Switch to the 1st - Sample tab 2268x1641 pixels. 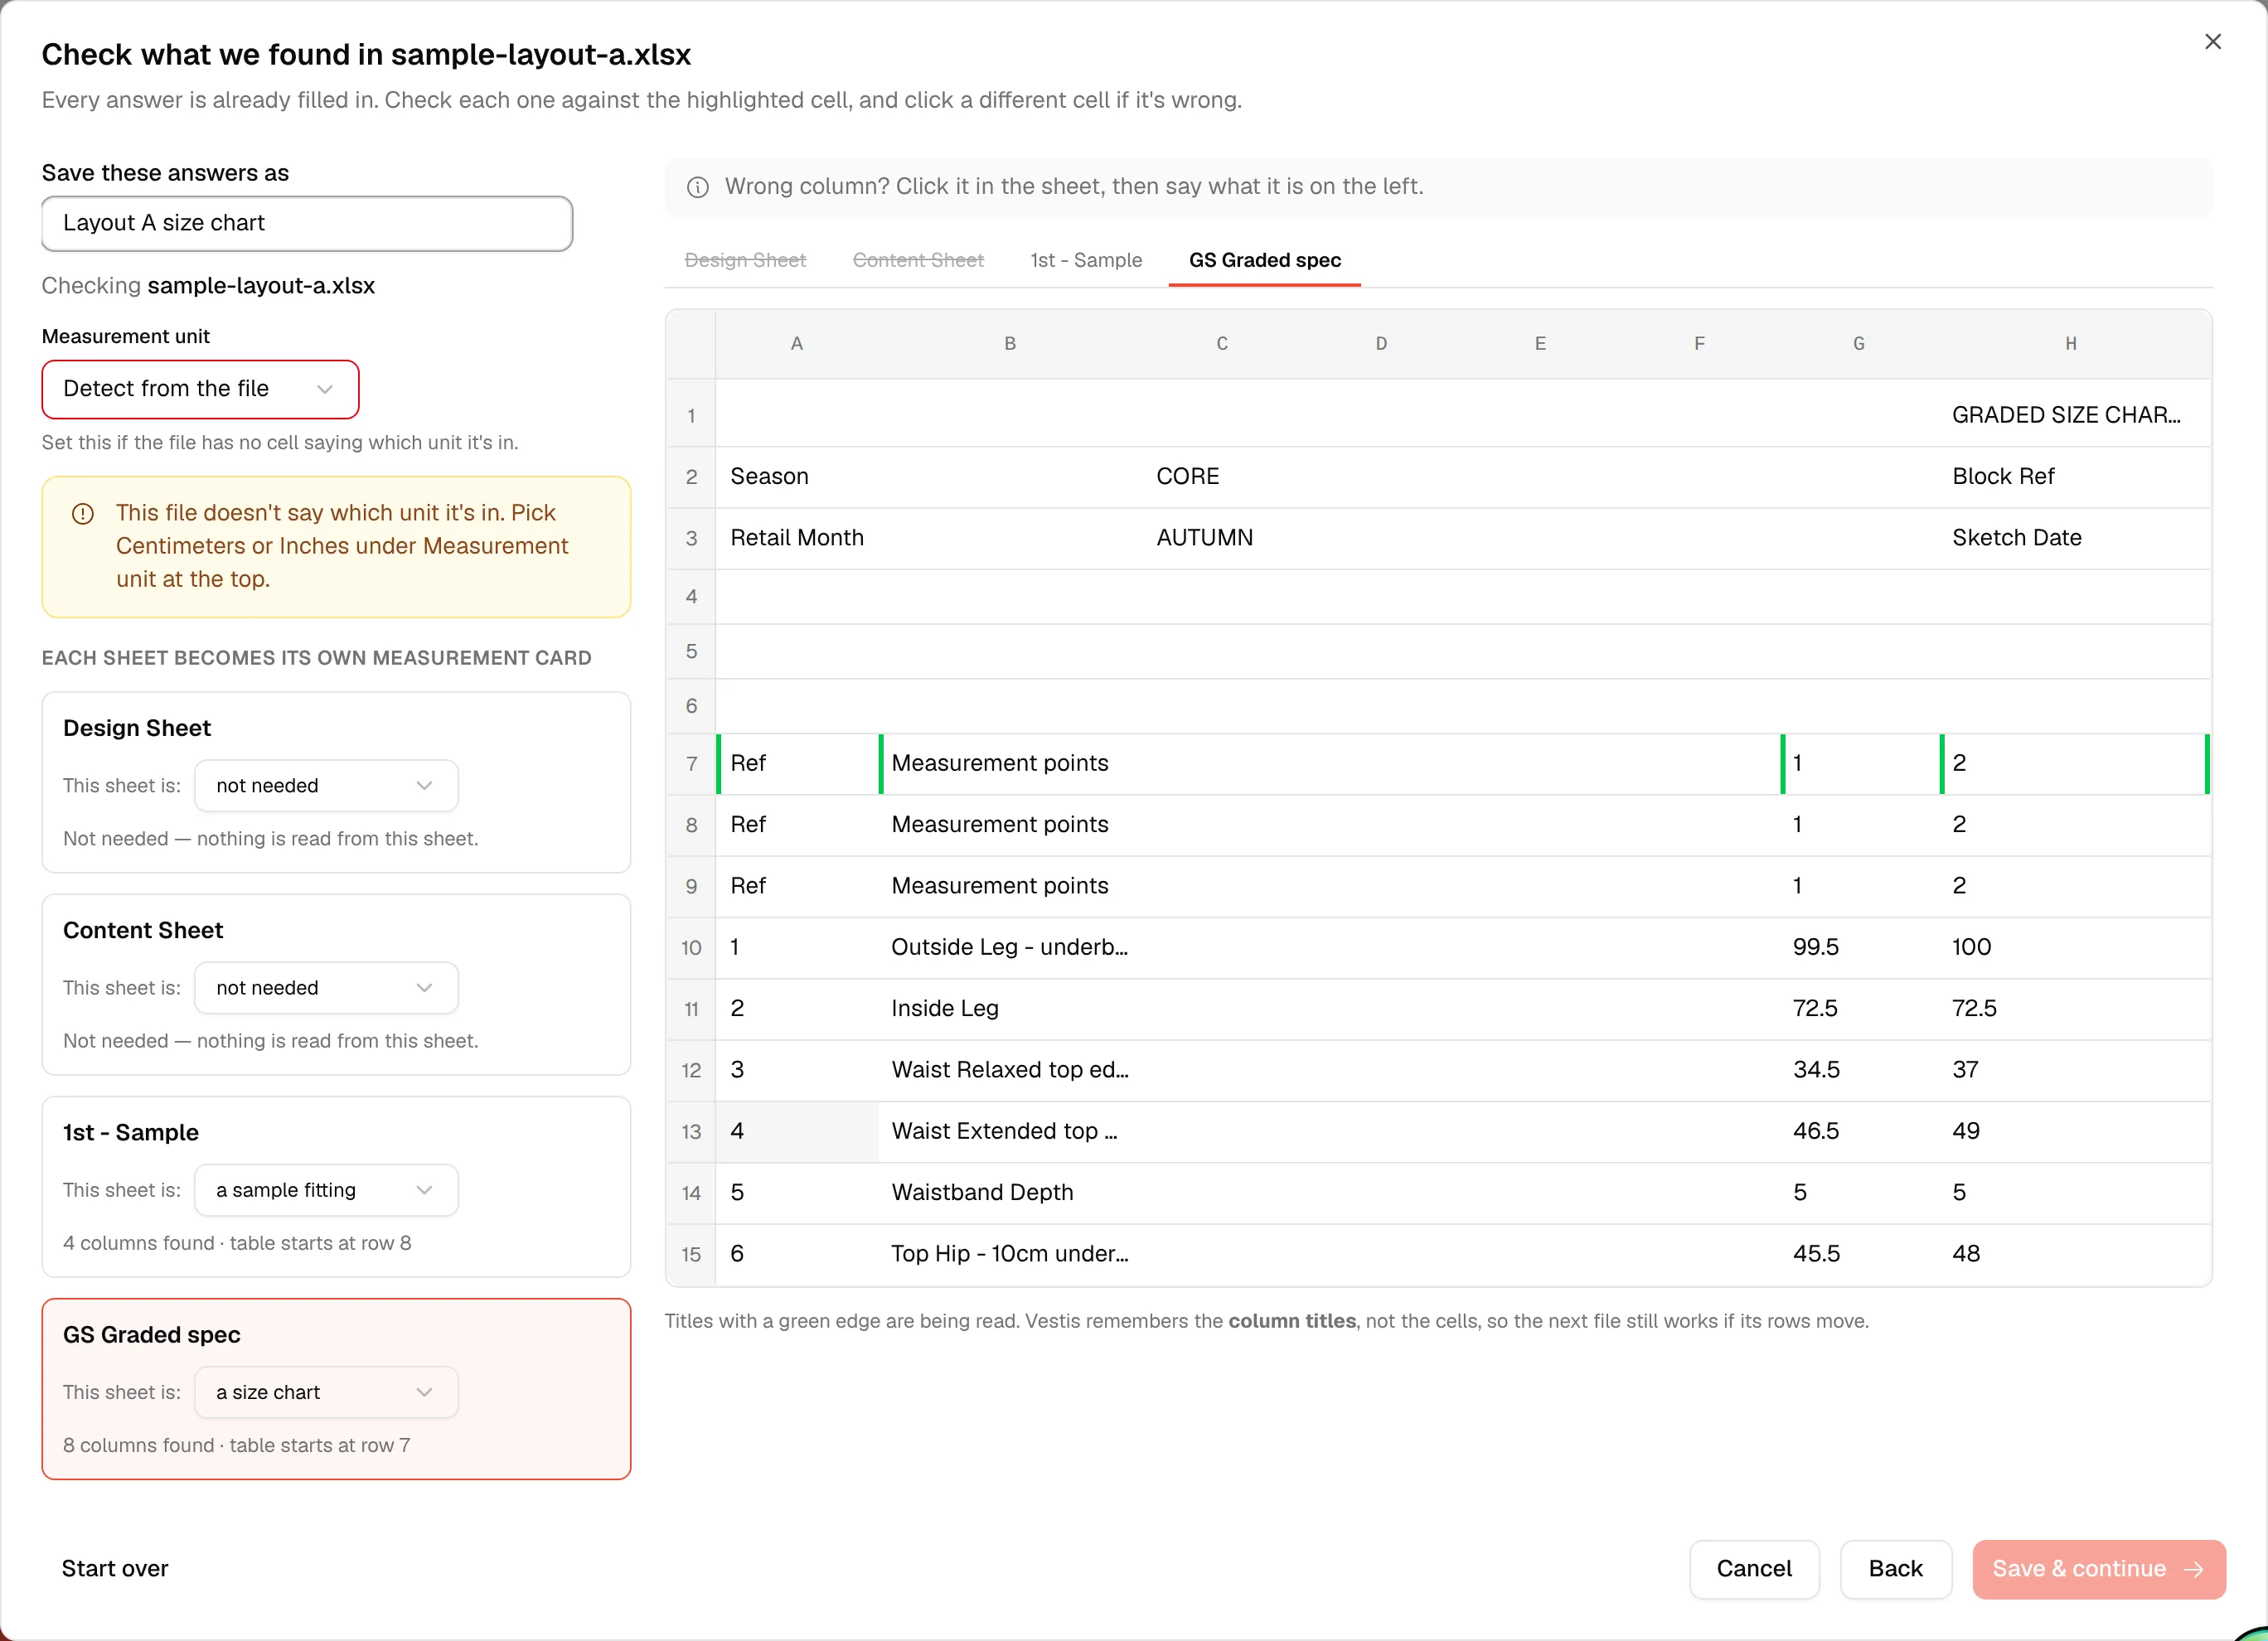point(1086,260)
